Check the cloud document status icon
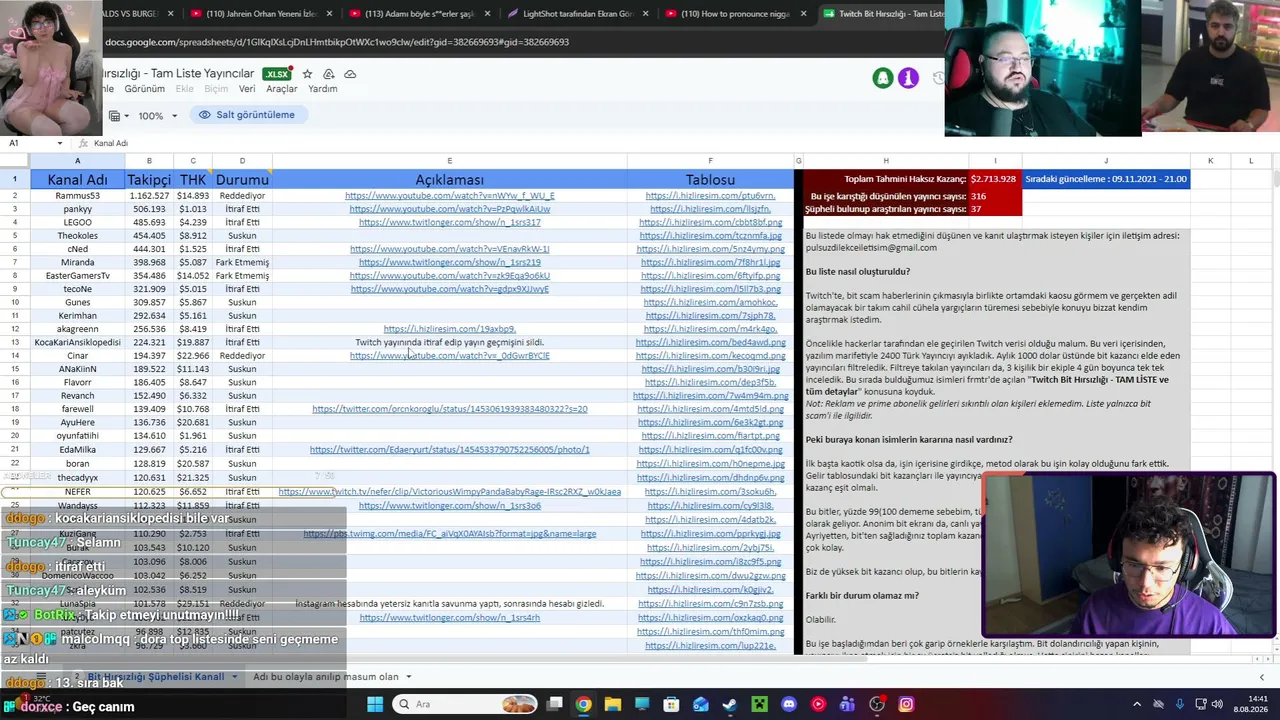The width and height of the screenshot is (1280, 720). [350, 74]
